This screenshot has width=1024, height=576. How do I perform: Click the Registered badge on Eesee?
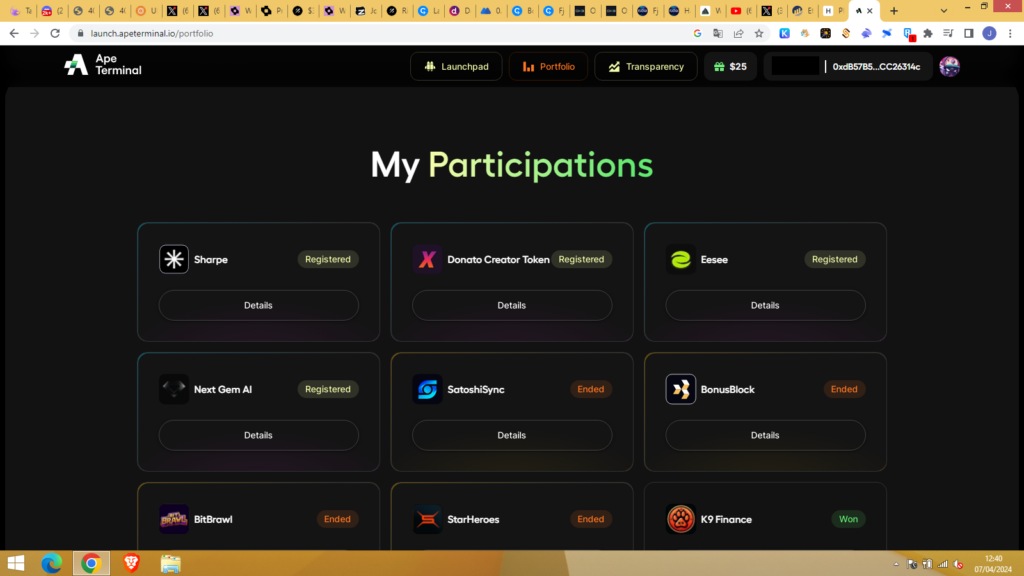[x=835, y=259]
